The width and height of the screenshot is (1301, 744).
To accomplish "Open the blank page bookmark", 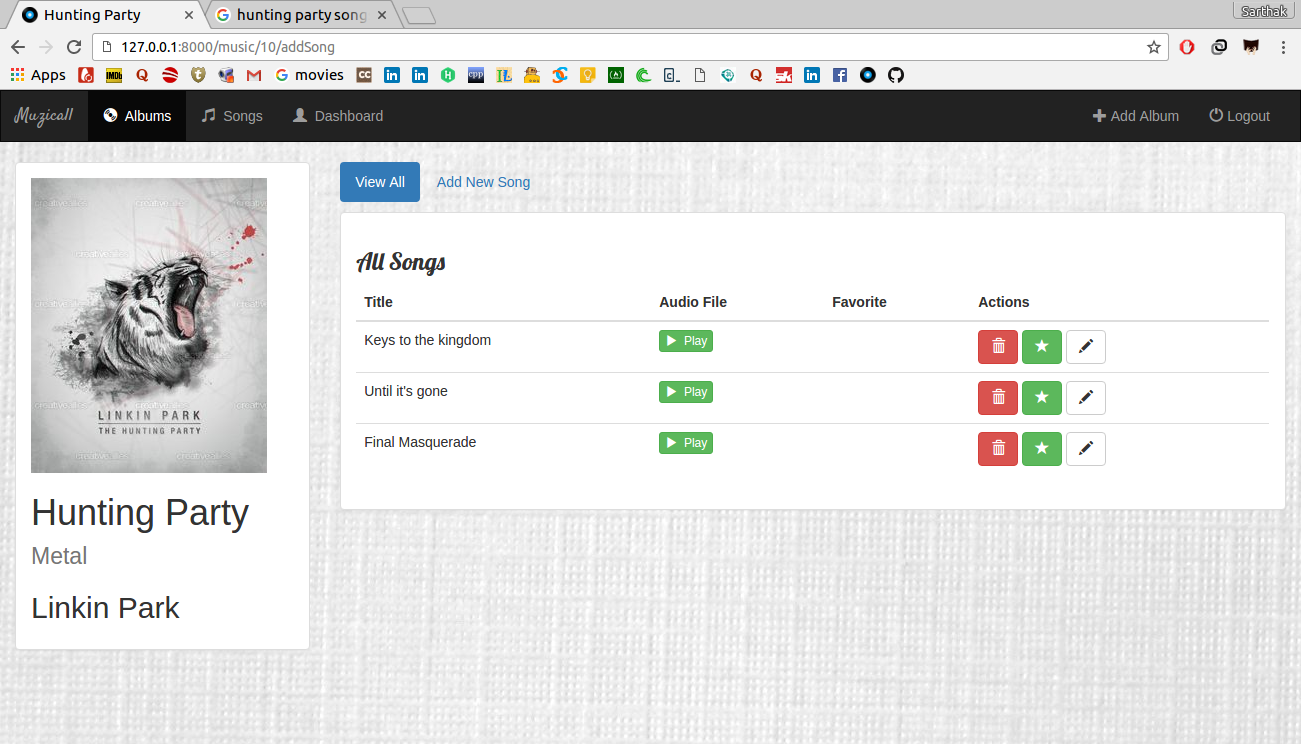I will tap(700, 75).
